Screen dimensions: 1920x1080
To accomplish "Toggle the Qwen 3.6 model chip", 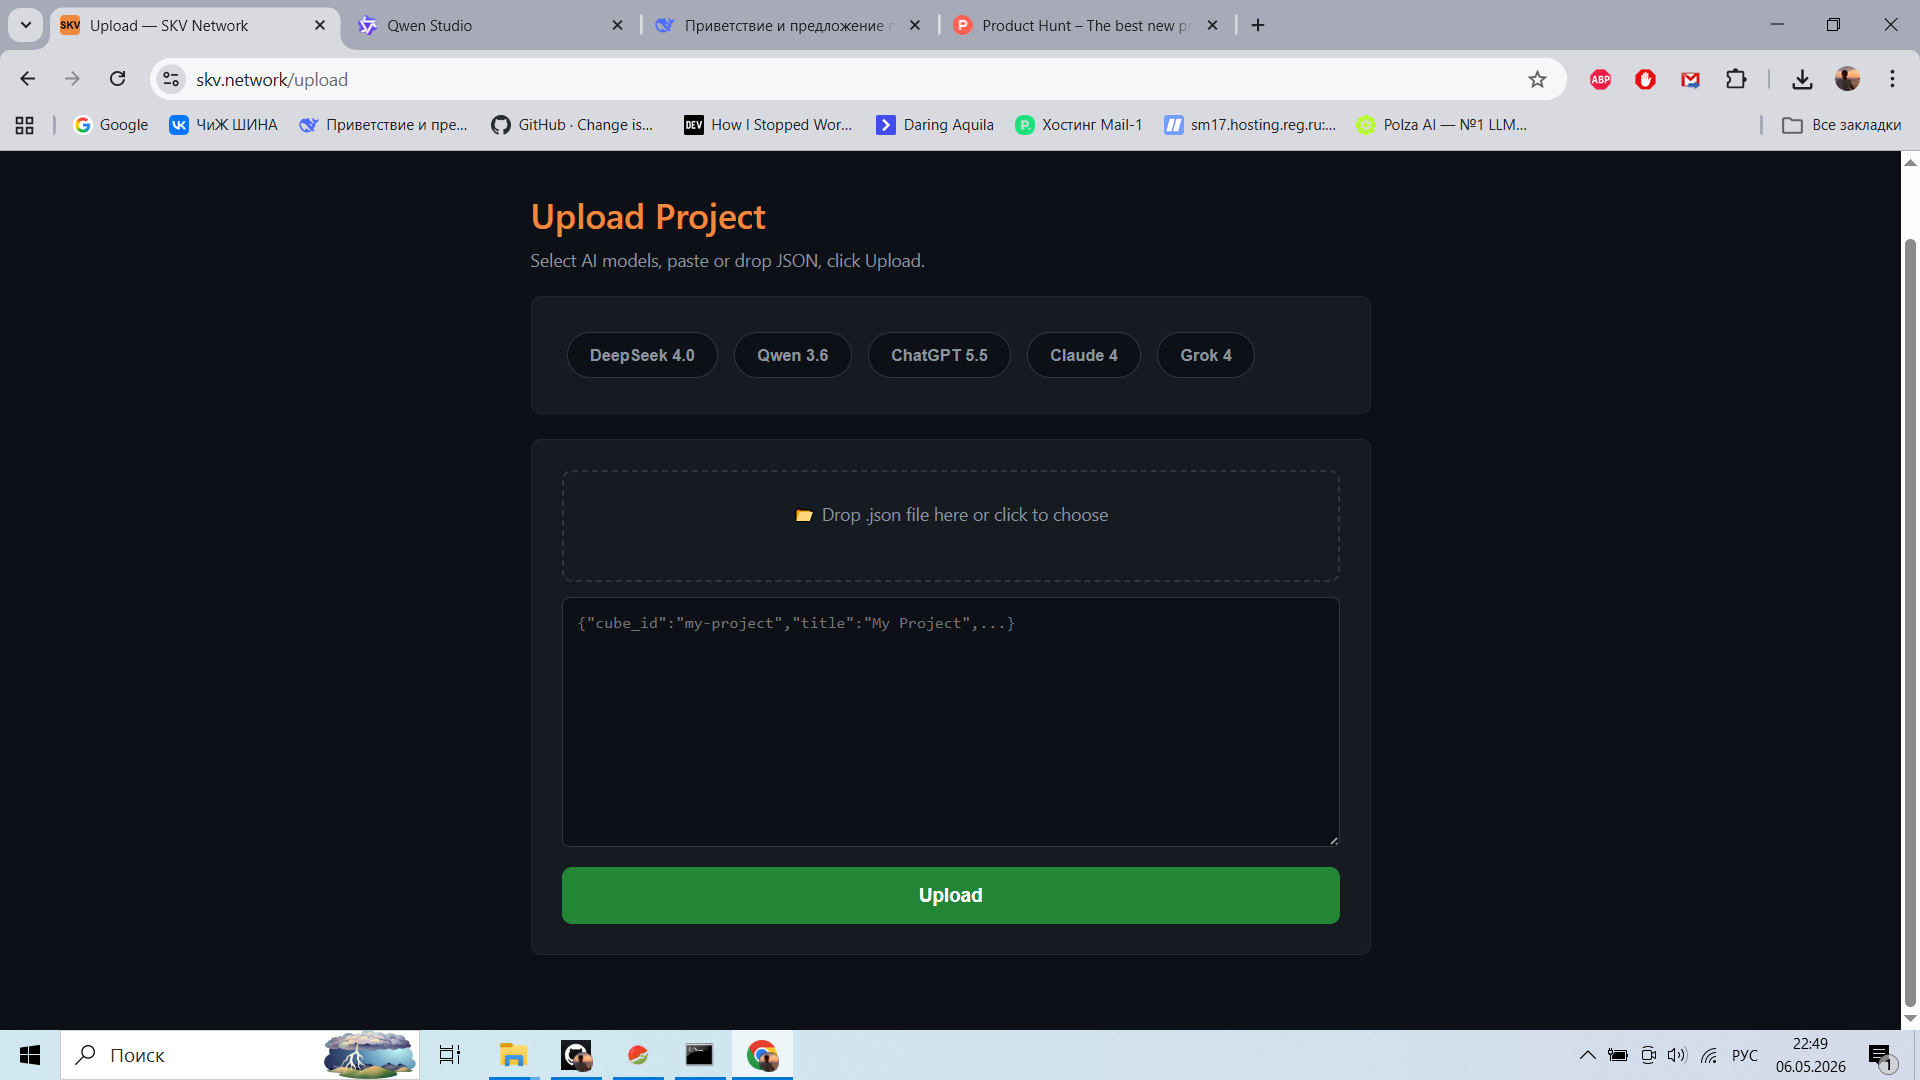I will click(792, 355).
